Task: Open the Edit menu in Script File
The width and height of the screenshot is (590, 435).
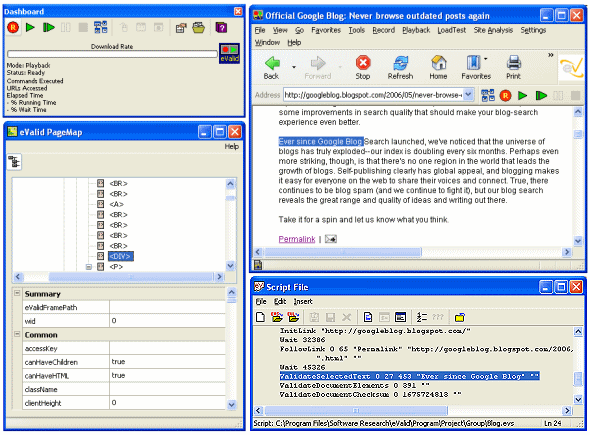Action: 280,301
